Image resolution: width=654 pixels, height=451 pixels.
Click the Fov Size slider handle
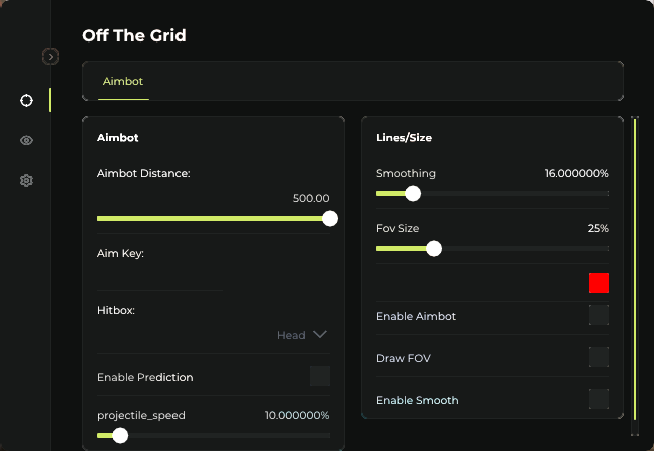[x=434, y=249]
